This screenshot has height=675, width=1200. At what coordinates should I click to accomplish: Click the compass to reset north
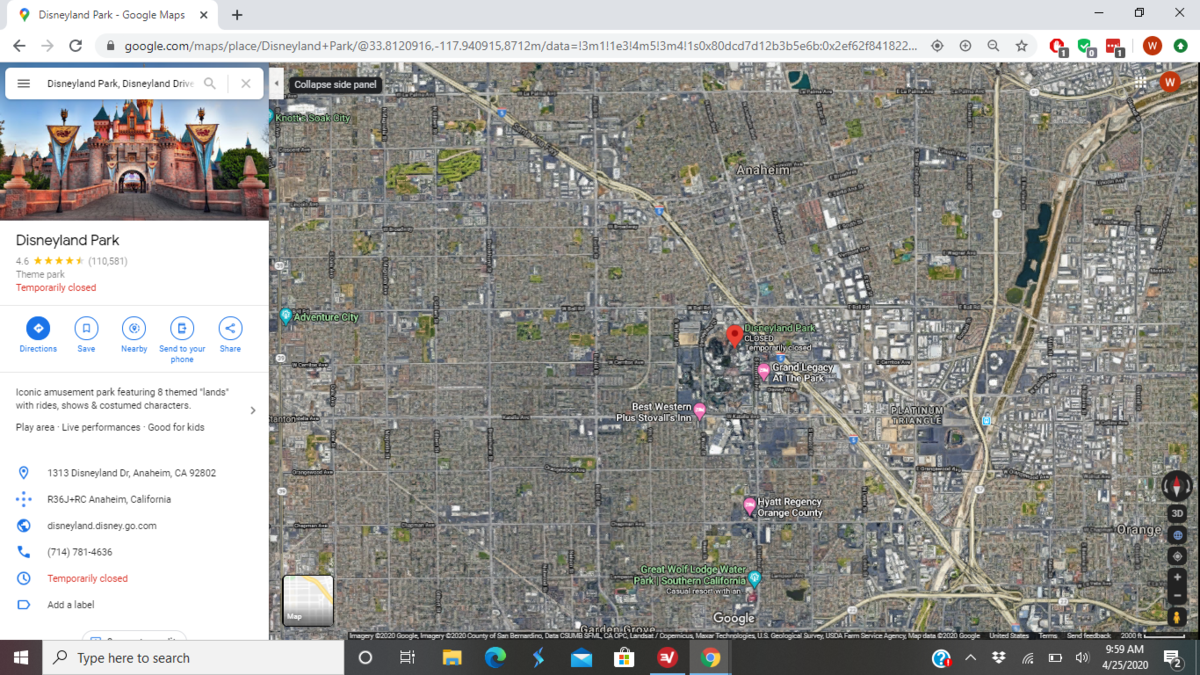pos(1177,486)
